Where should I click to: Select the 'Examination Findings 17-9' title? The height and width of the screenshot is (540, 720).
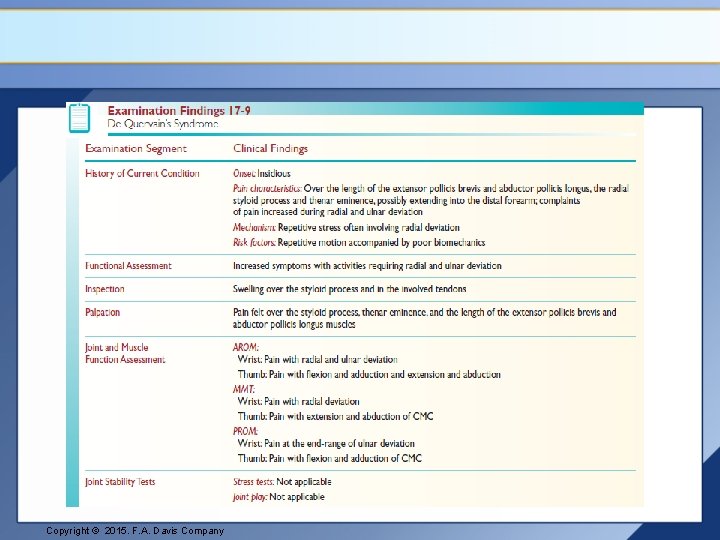coord(179,111)
